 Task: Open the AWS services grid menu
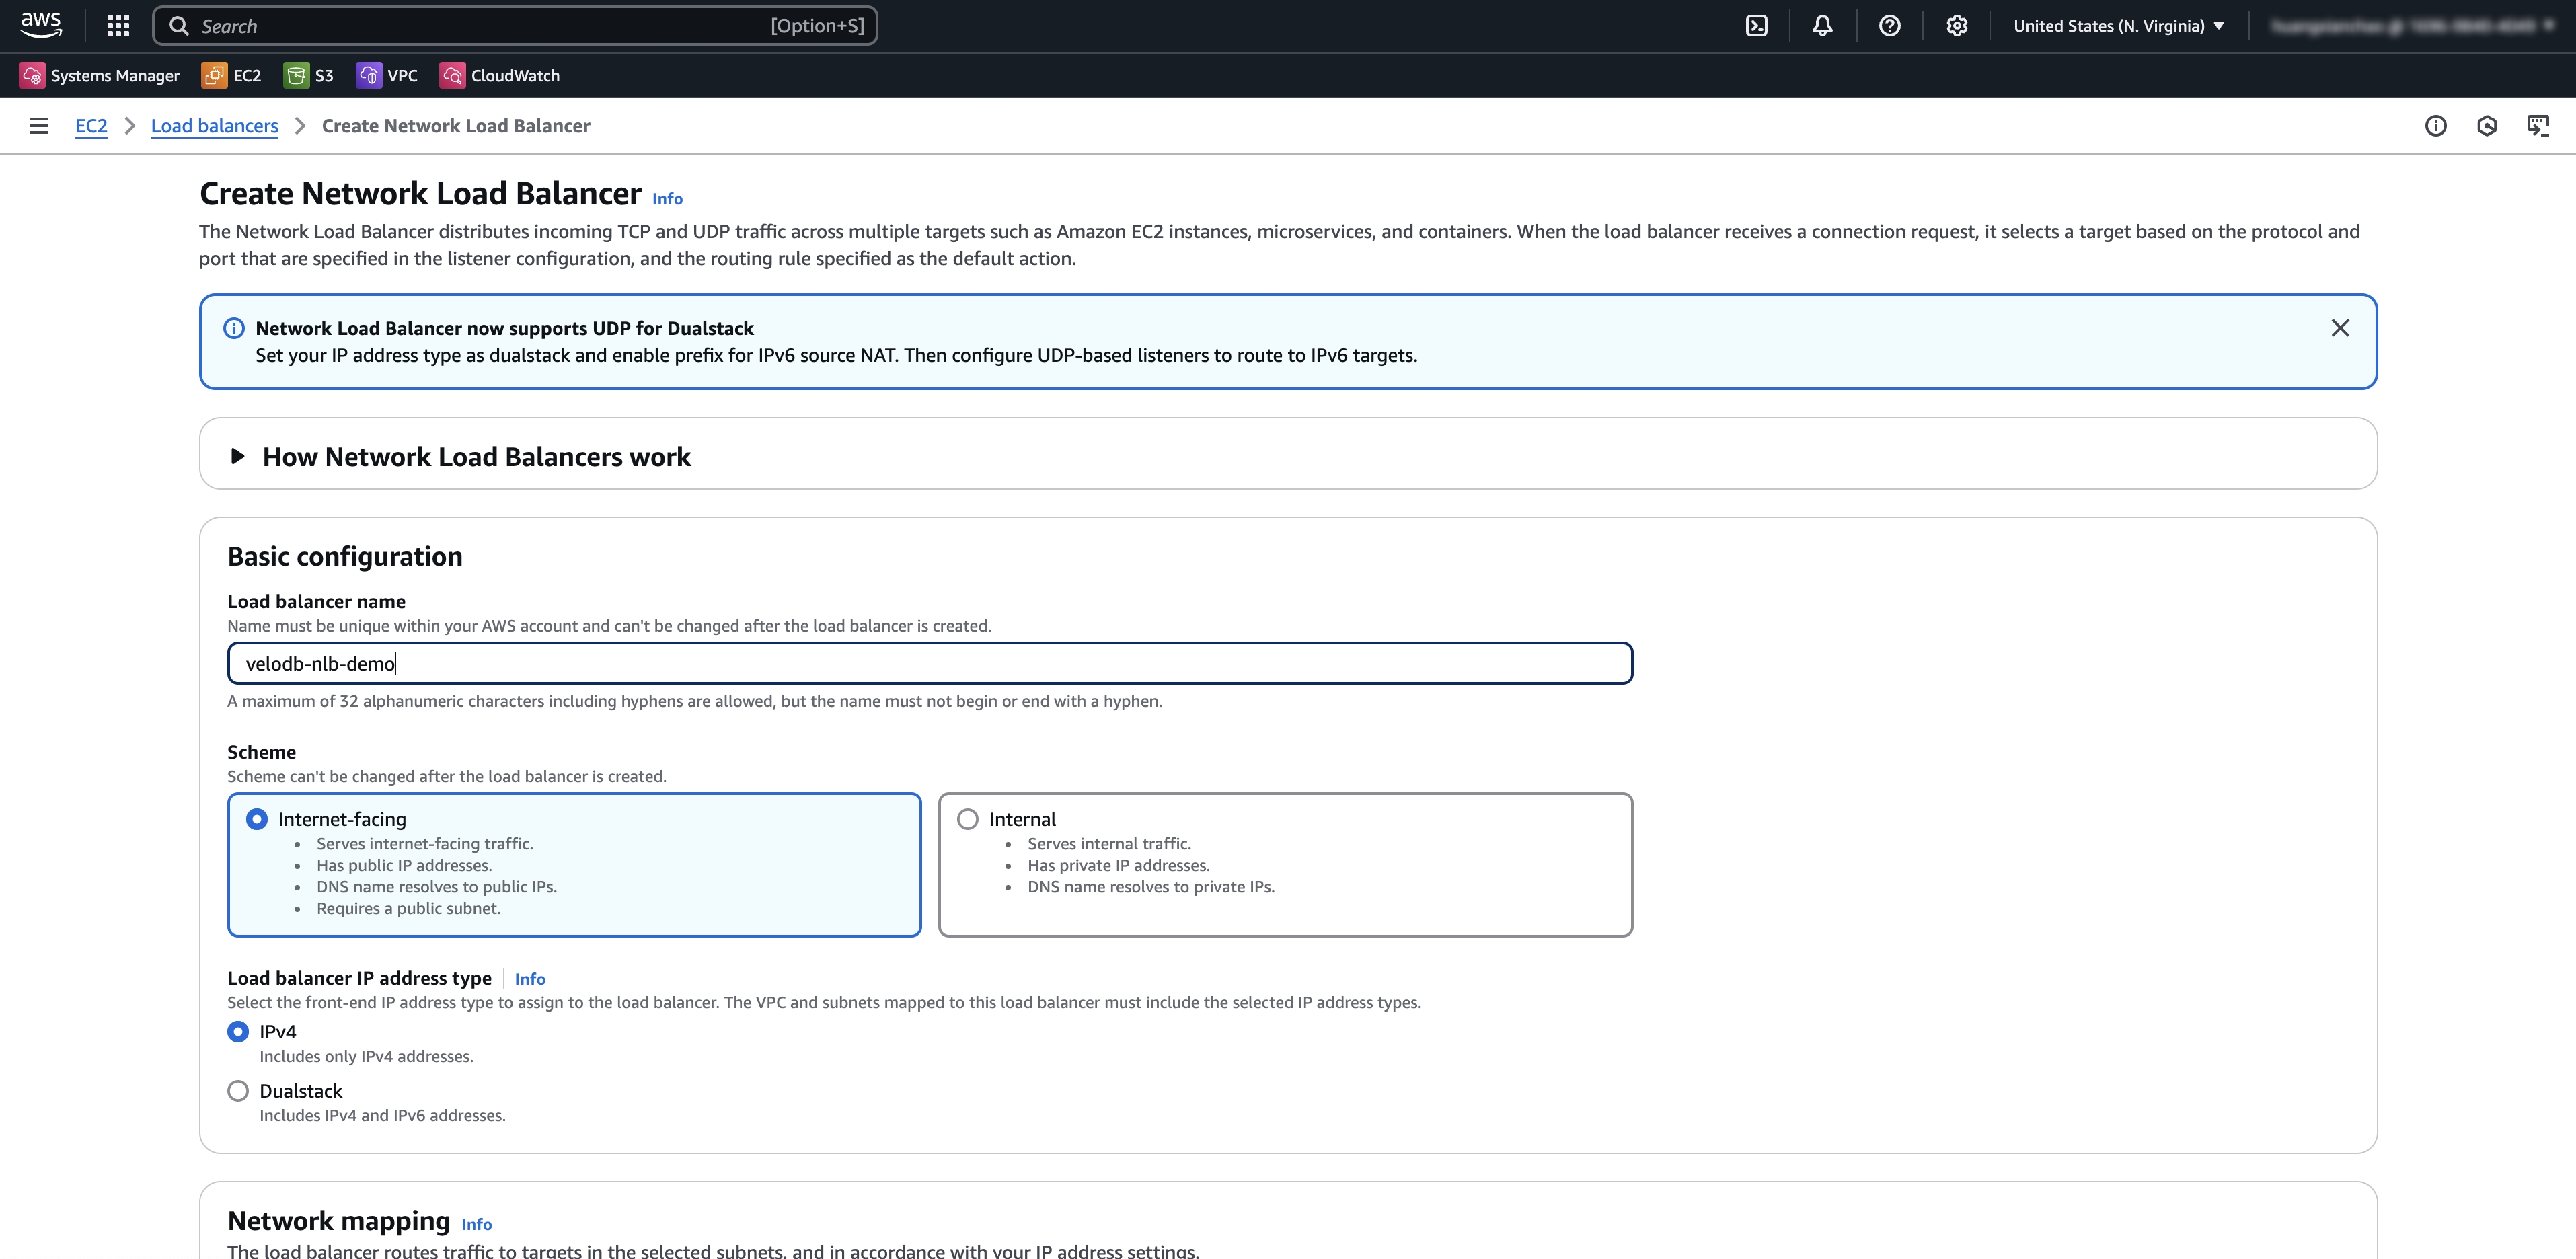(118, 26)
